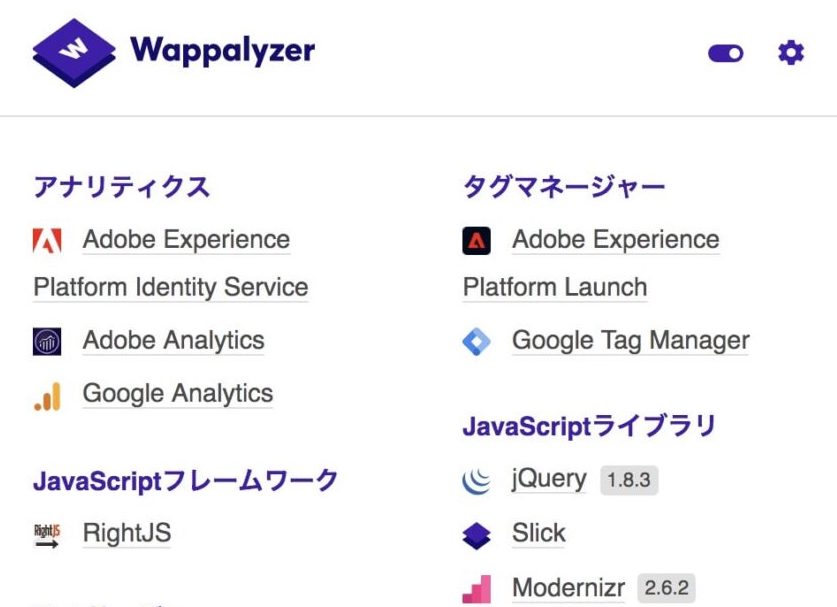The image size is (837, 607).
Task: Click the jQuery swirl icon
Action: point(477,480)
